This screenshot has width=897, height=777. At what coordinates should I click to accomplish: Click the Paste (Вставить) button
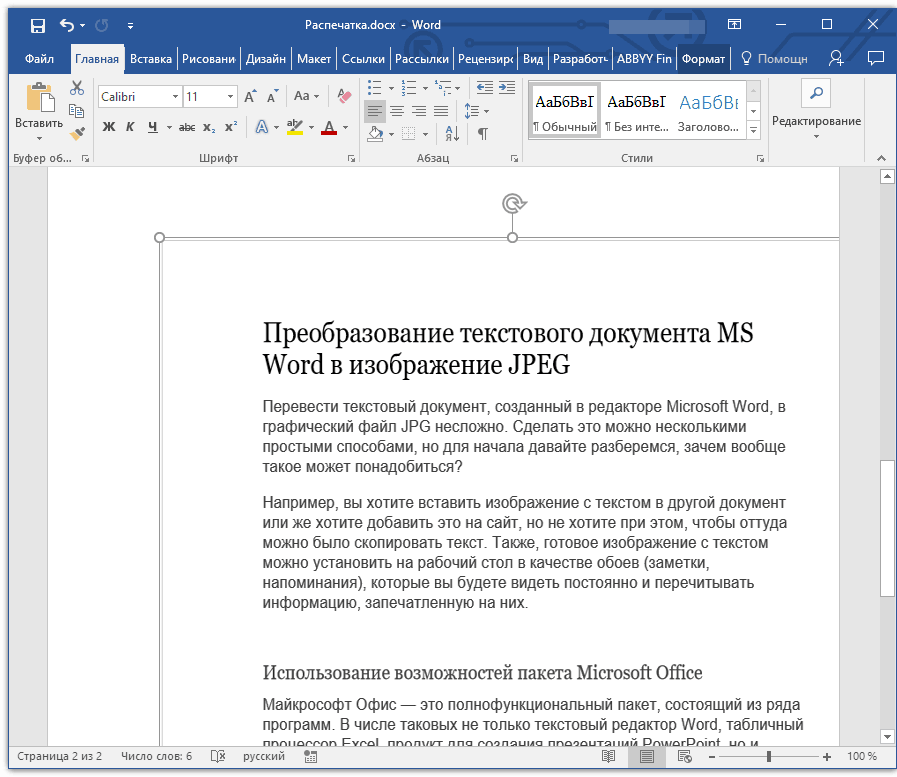click(x=39, y=112)
